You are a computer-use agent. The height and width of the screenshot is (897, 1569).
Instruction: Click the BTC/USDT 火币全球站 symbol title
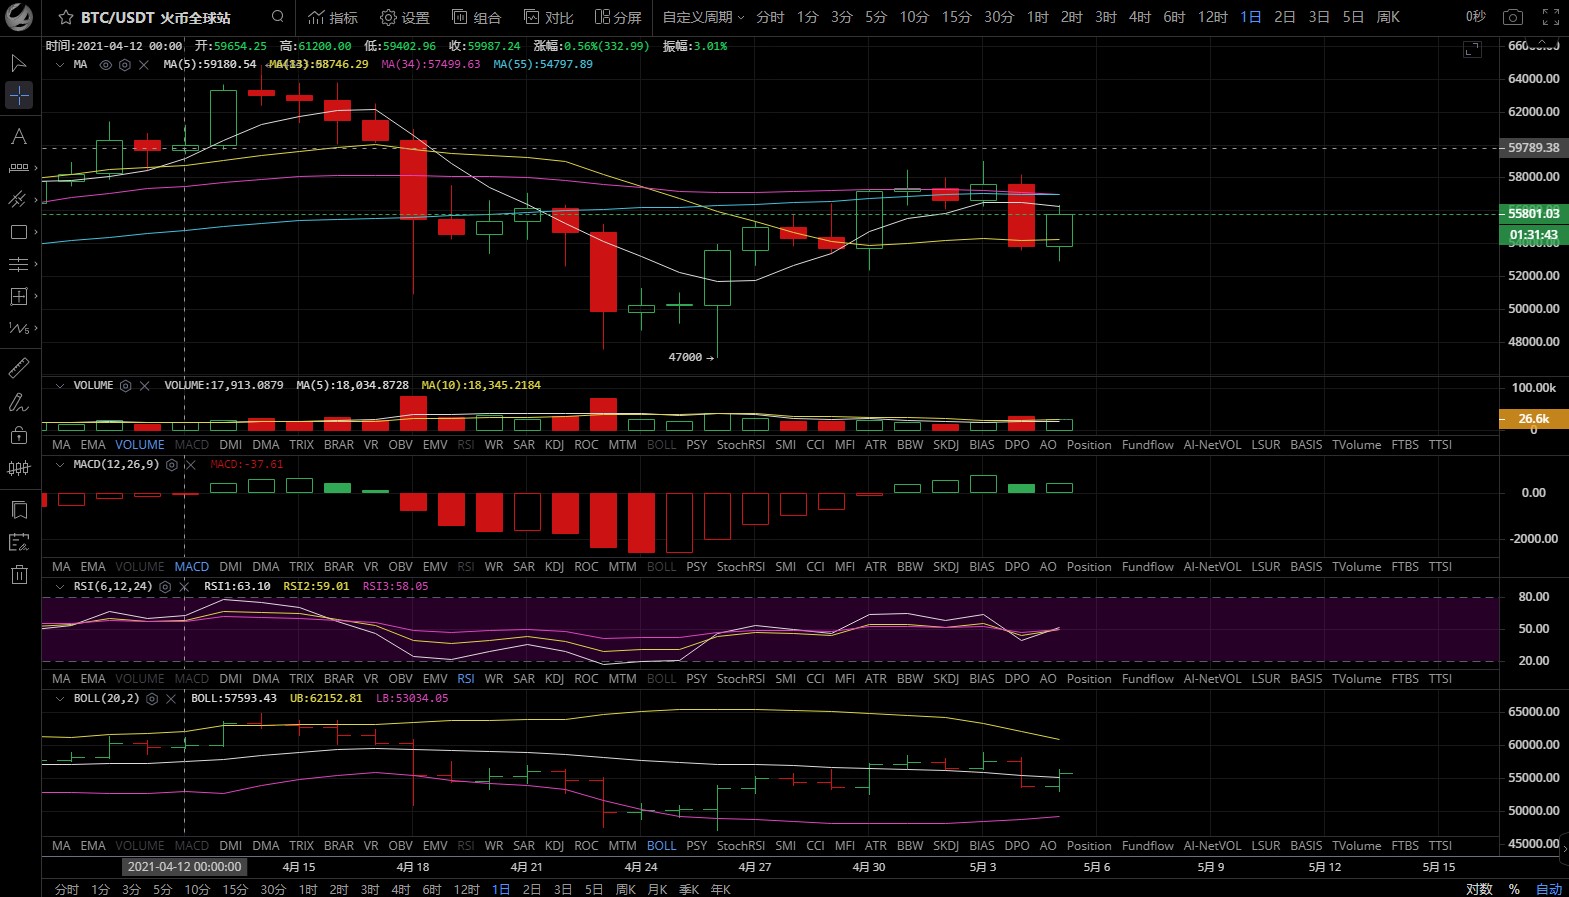point(155,18)
